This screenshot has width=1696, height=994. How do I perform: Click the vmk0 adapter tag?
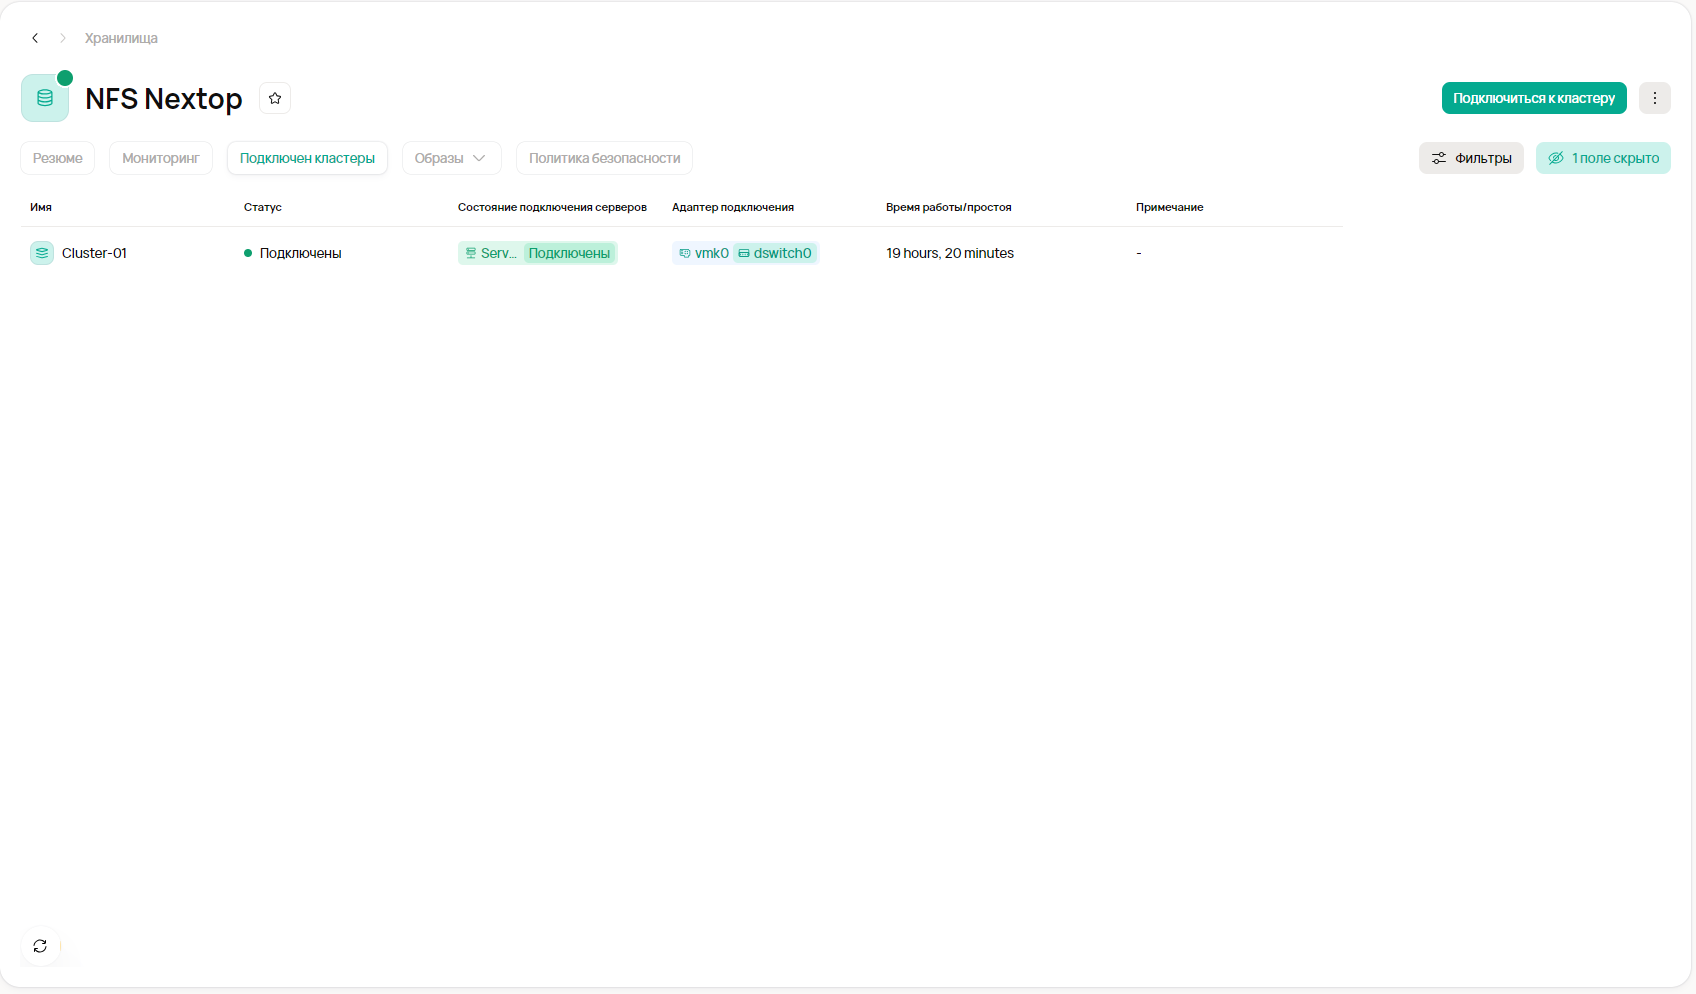tap(704, 253)
